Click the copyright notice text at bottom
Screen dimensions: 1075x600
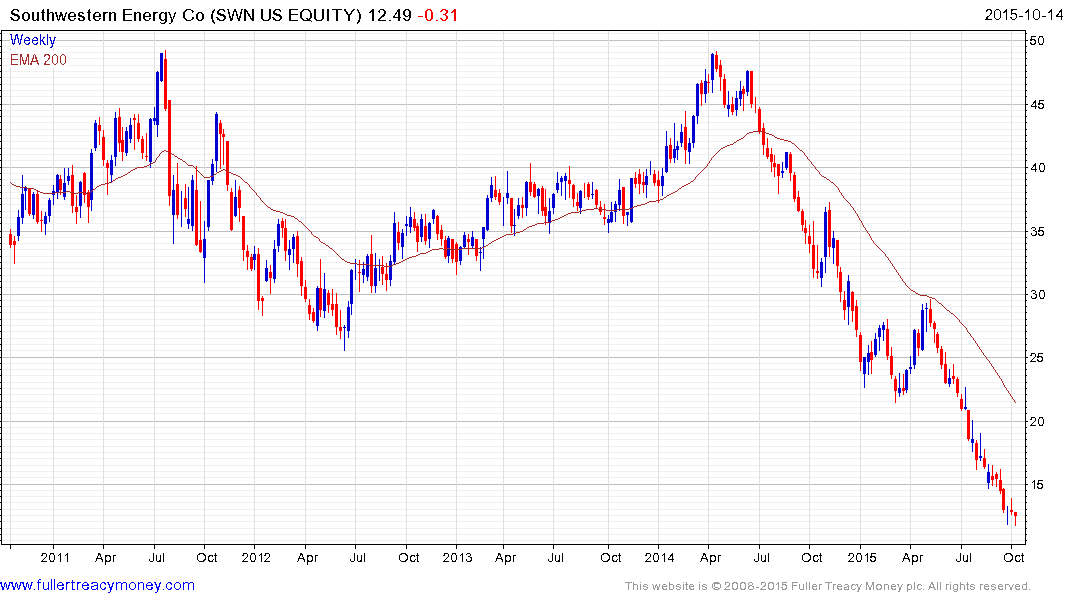point(828,586)
